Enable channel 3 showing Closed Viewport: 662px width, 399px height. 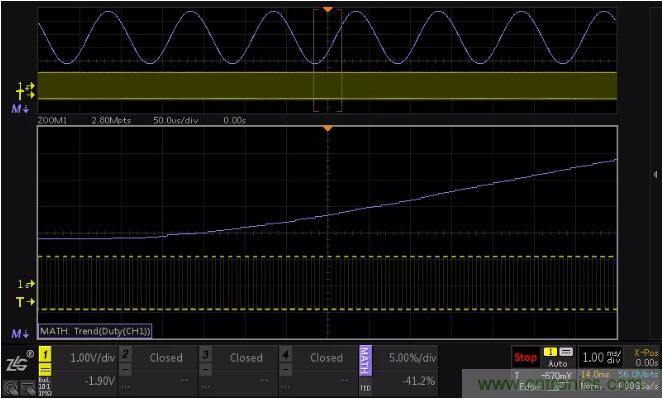(246, 358)
